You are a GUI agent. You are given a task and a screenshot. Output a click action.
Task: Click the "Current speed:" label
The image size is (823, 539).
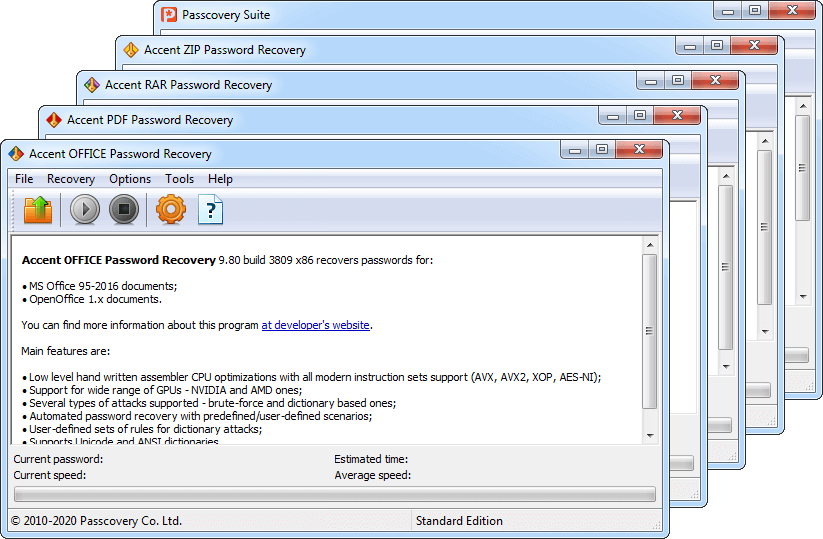[x=50, y=475]
